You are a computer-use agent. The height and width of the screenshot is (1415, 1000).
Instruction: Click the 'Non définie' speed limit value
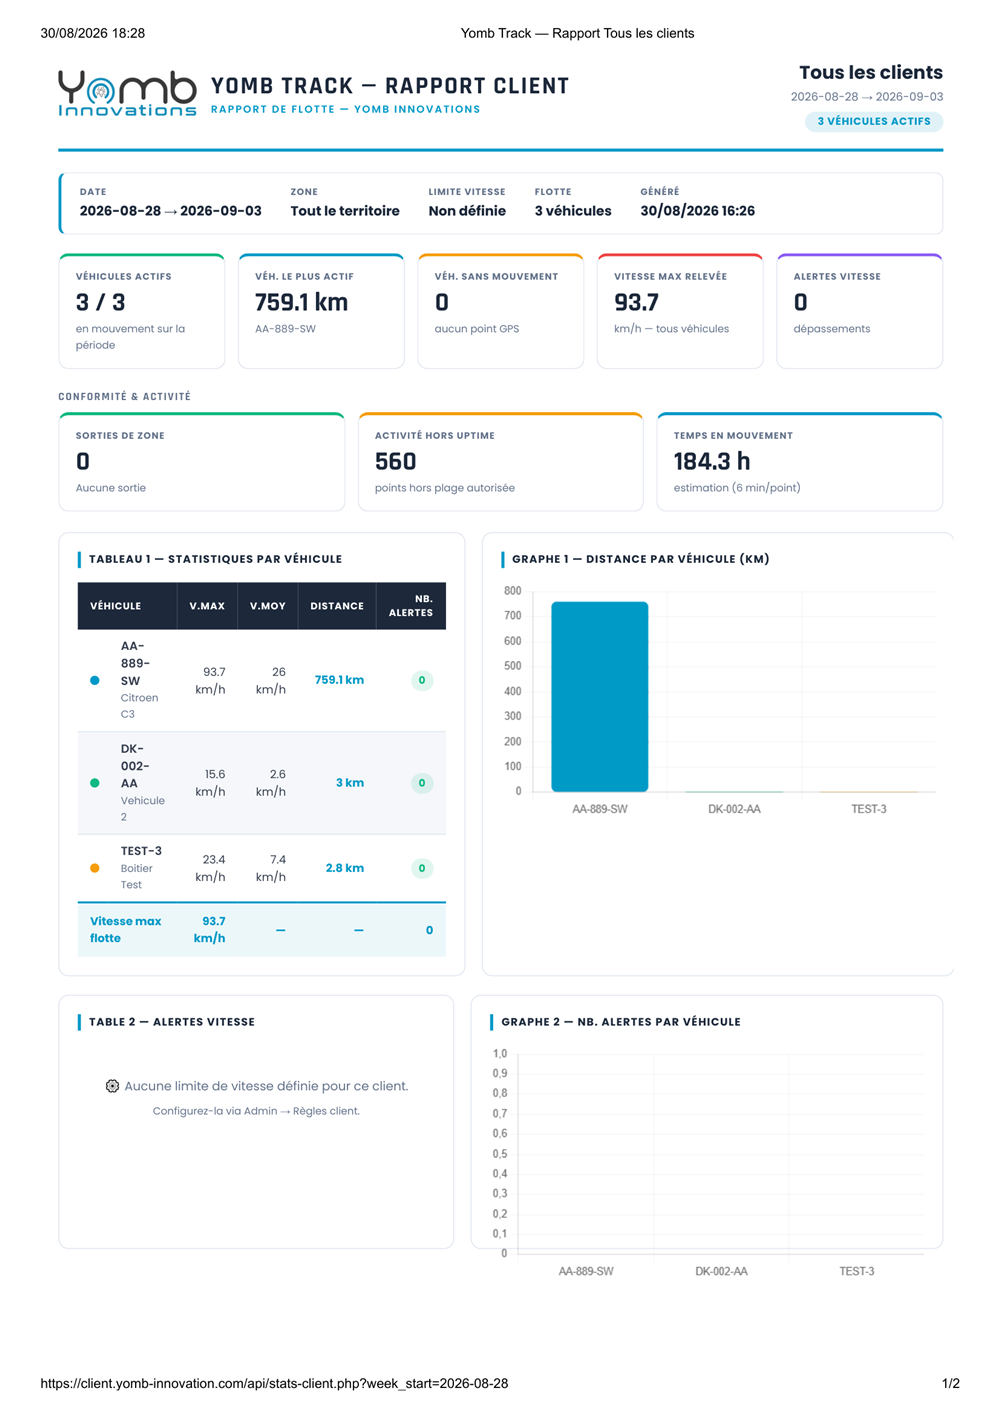tap(467, 211)
